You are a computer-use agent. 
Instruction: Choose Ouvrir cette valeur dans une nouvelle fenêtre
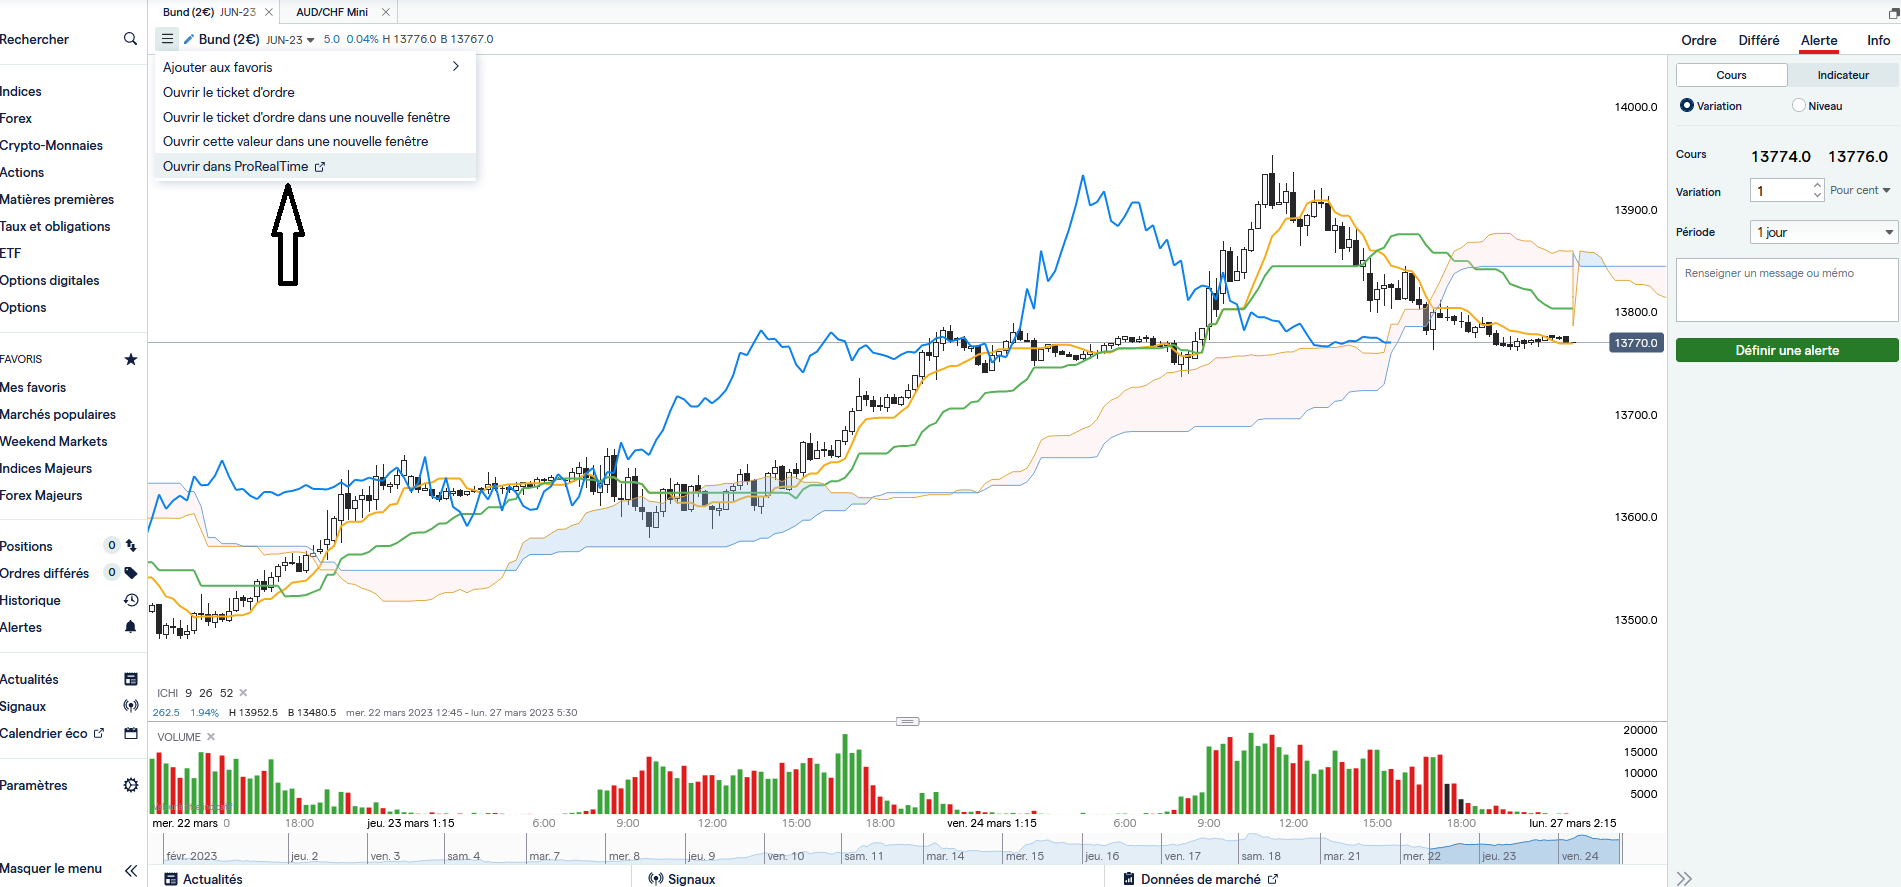(x=295, y=141)
